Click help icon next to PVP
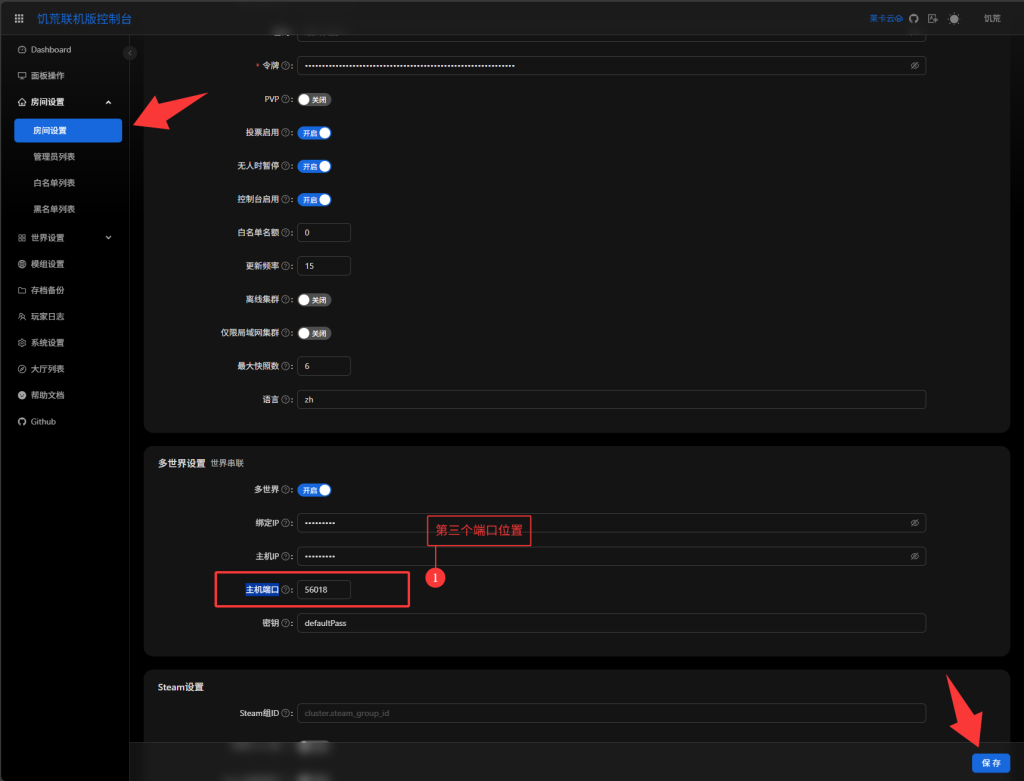 (x=286, y=99)
